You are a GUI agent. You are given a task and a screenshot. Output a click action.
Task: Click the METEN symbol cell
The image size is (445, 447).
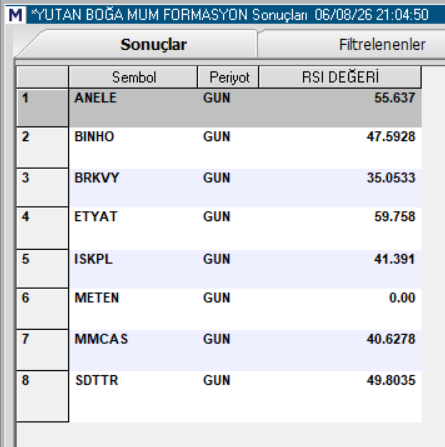pos(133,309)
